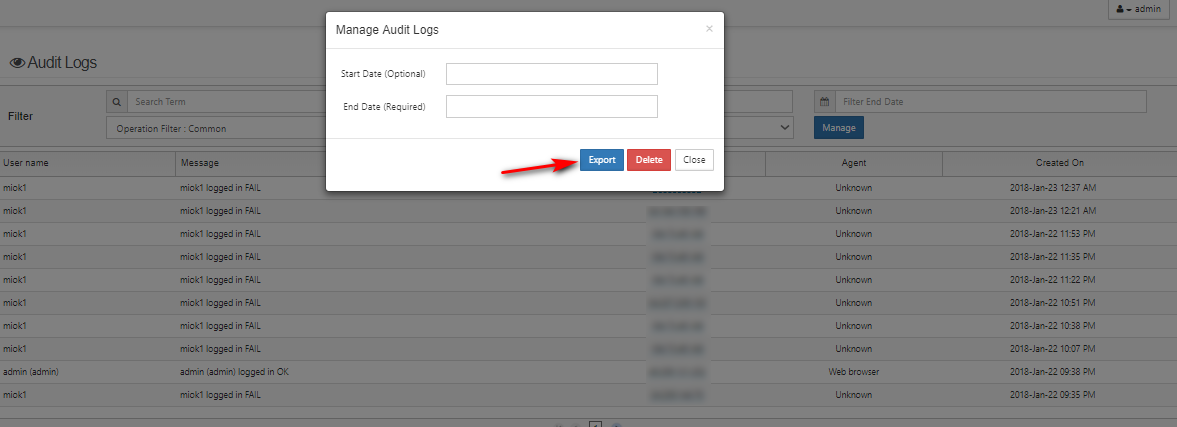Focus the Start Date (Optional) field
This screenshot has width=1177, height=427.
551,74
